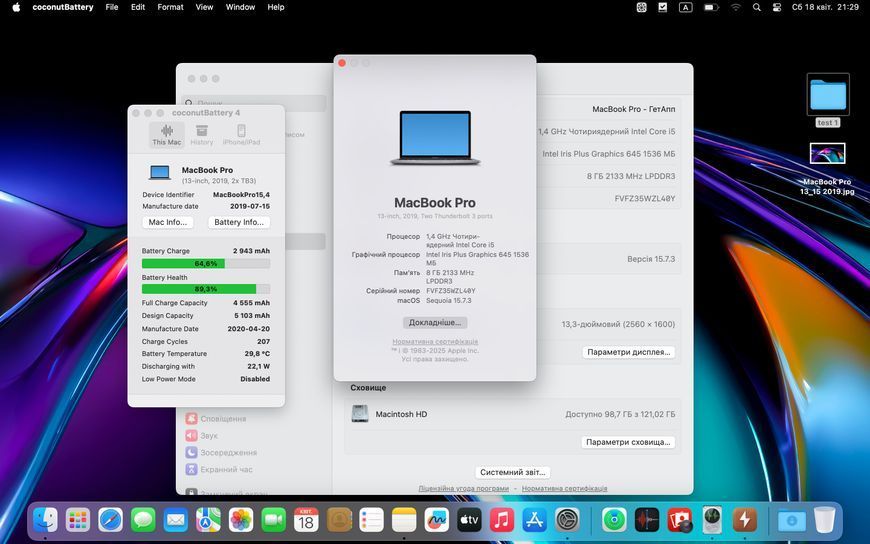This screenshot has width=870, height=544.
Task: Open the View menu
Action: pos(204,7)
